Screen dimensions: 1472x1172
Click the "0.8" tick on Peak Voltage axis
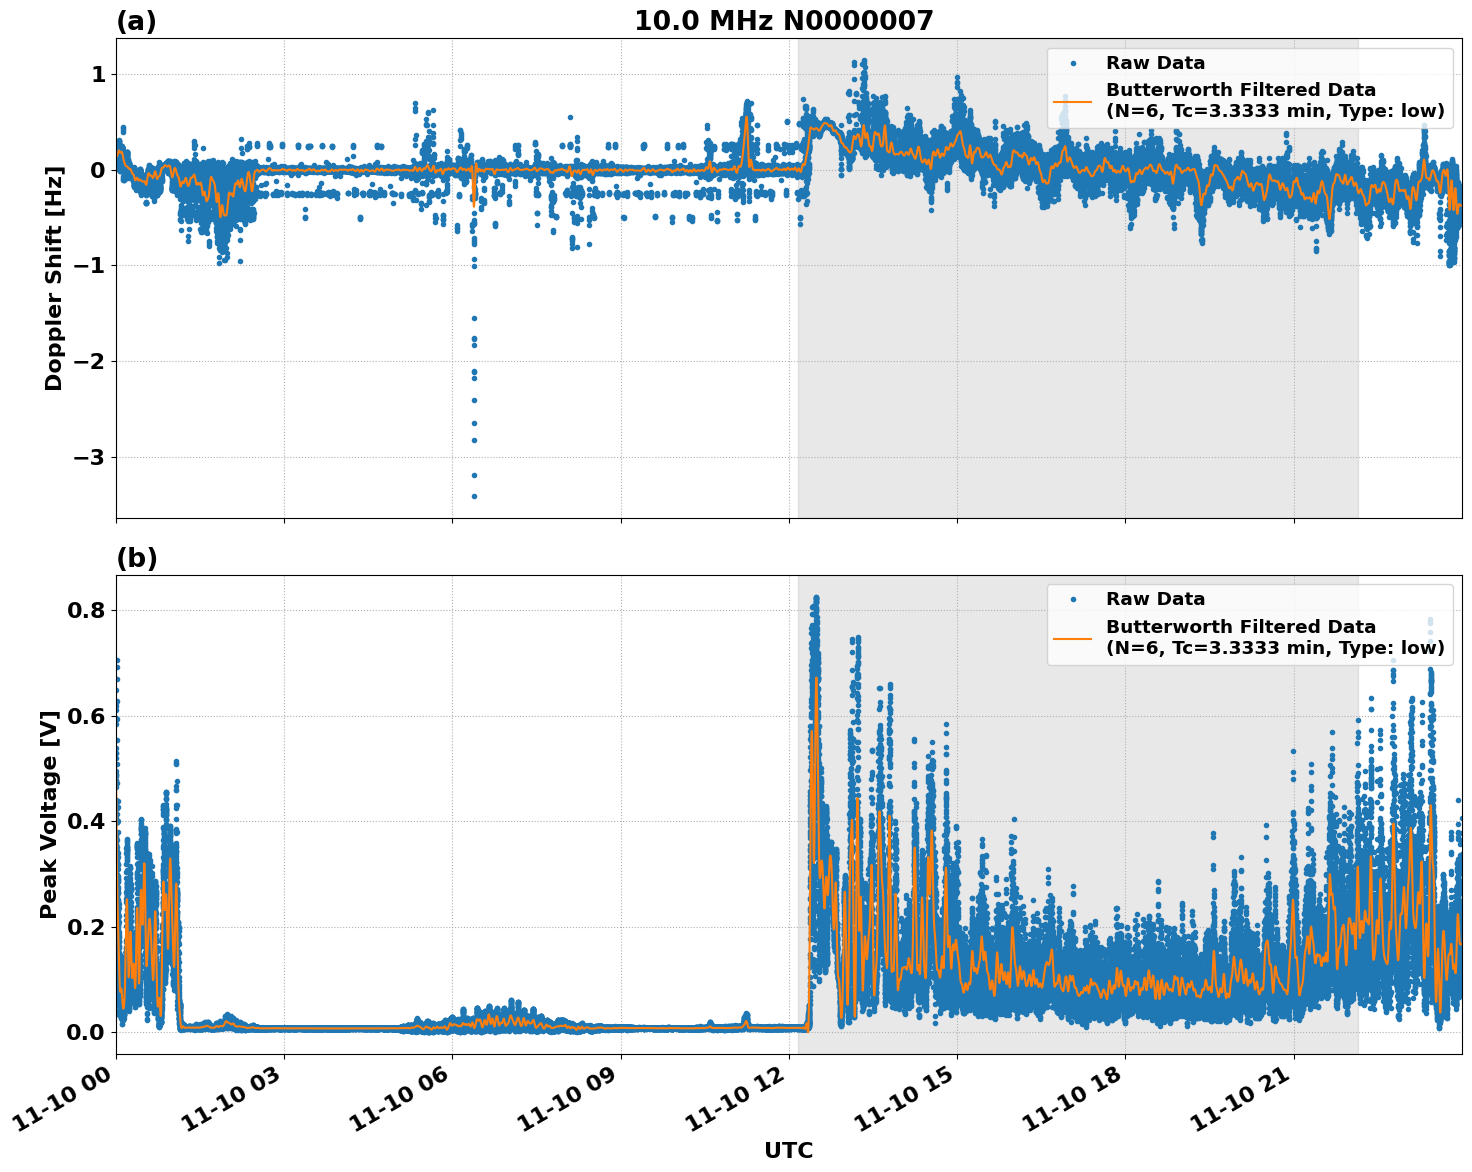[x=86, y=610]
